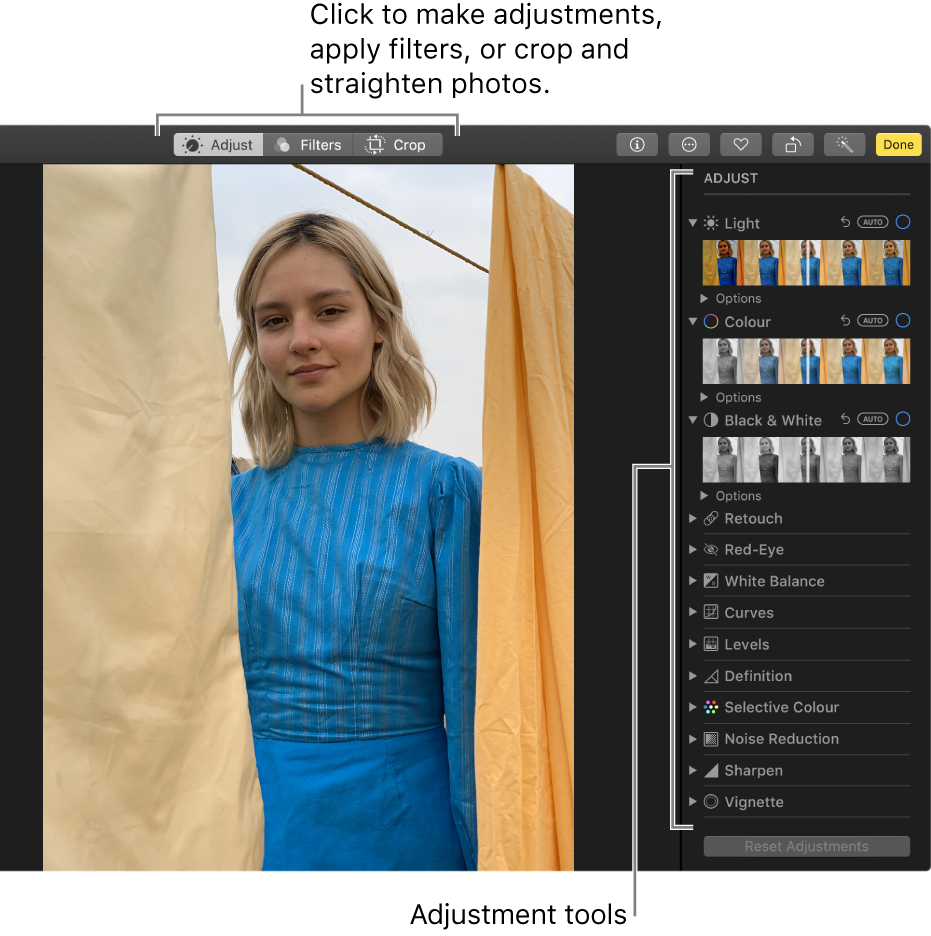Click the rotate icon in the toolbar
This screenshot has height=936, width=931.
(x=793, y=144)
